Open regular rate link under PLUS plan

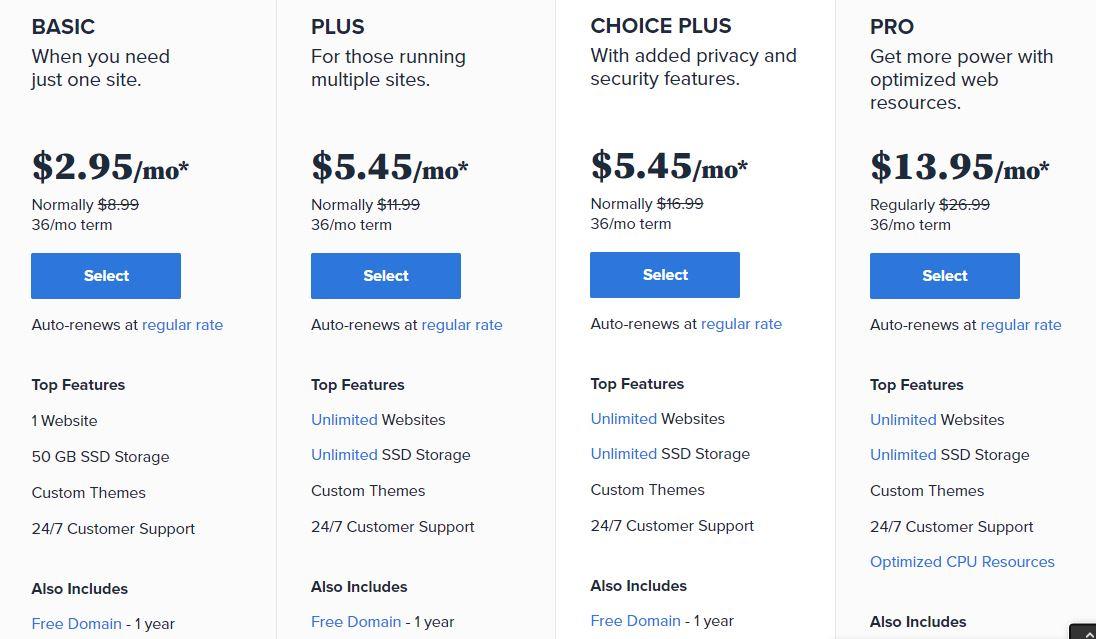tap(462, 325)
